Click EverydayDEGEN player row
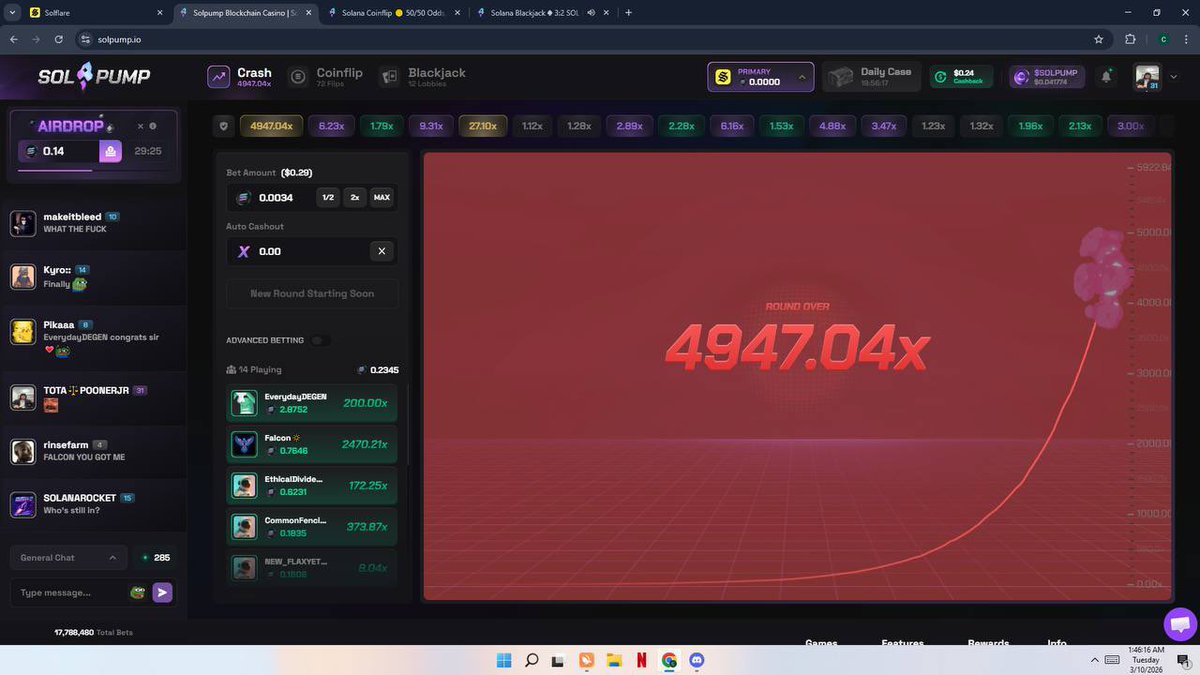 point(312,403)
